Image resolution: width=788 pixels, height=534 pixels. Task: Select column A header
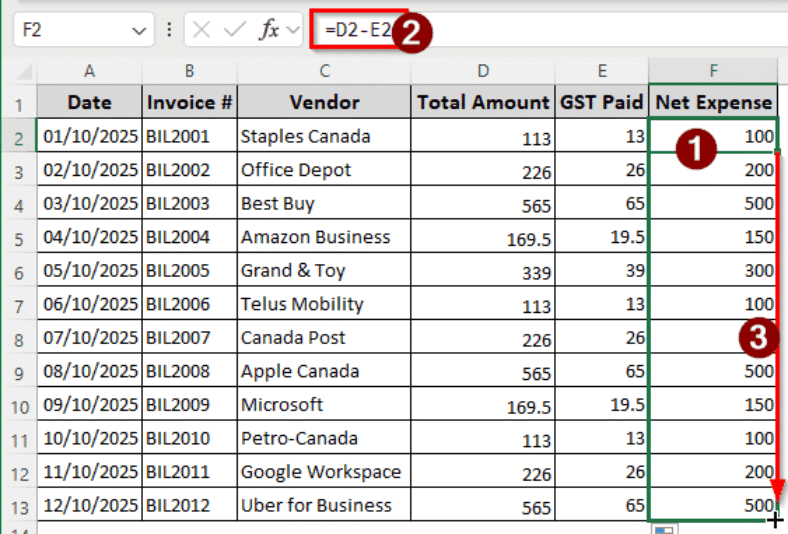pos(89,71)
